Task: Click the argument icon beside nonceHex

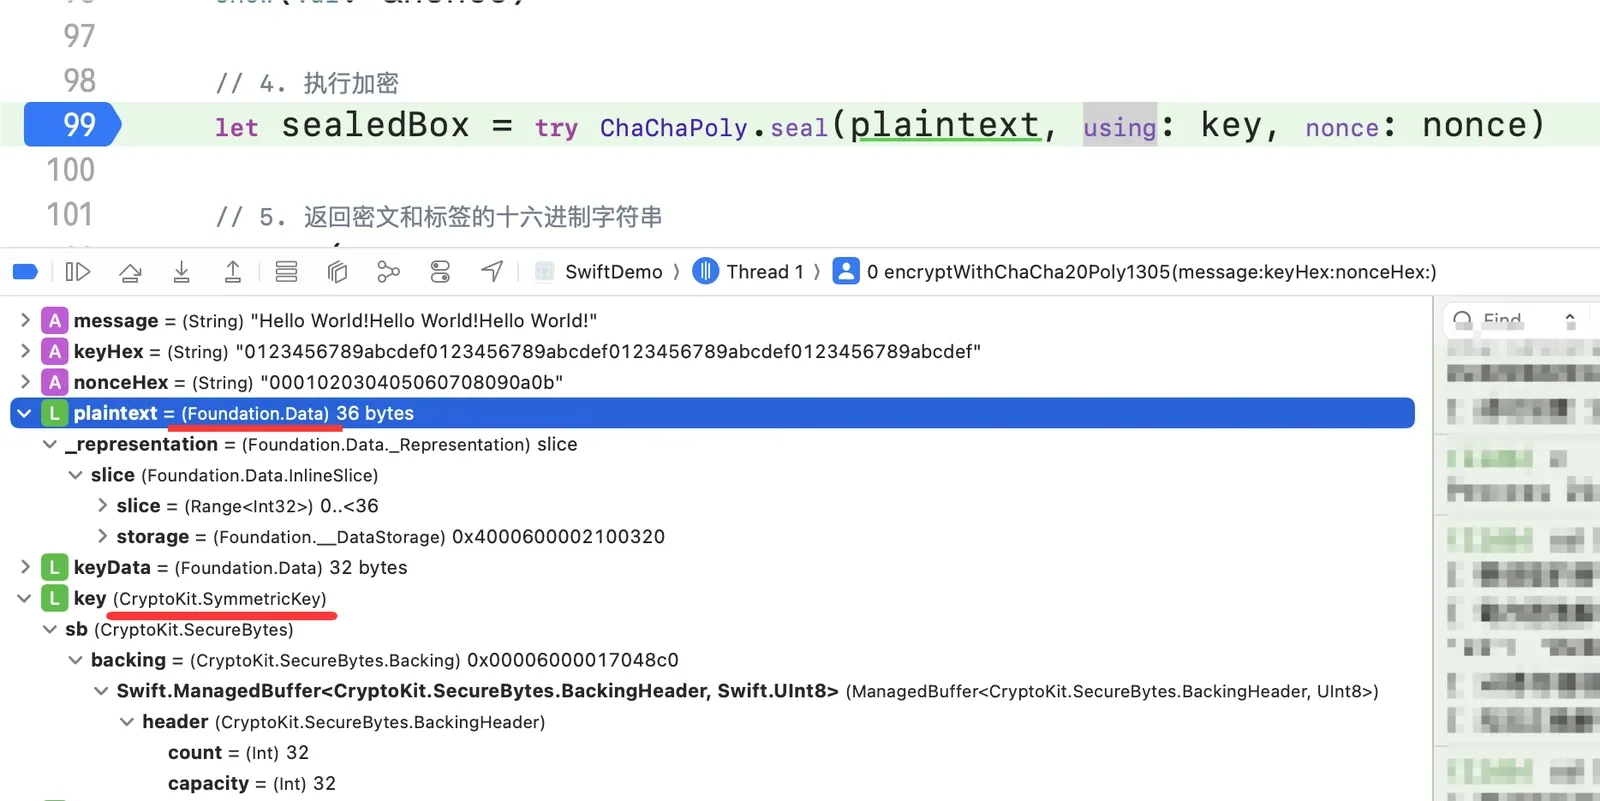Action: coord(54,382)
